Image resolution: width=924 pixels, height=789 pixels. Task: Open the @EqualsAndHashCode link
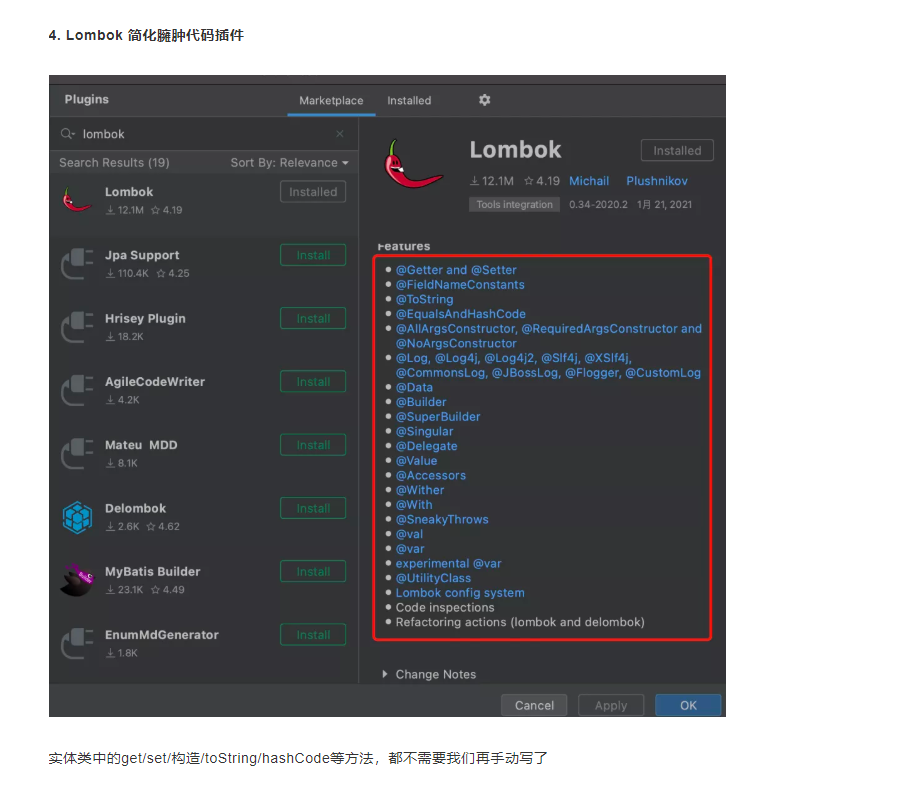(460, 314)
